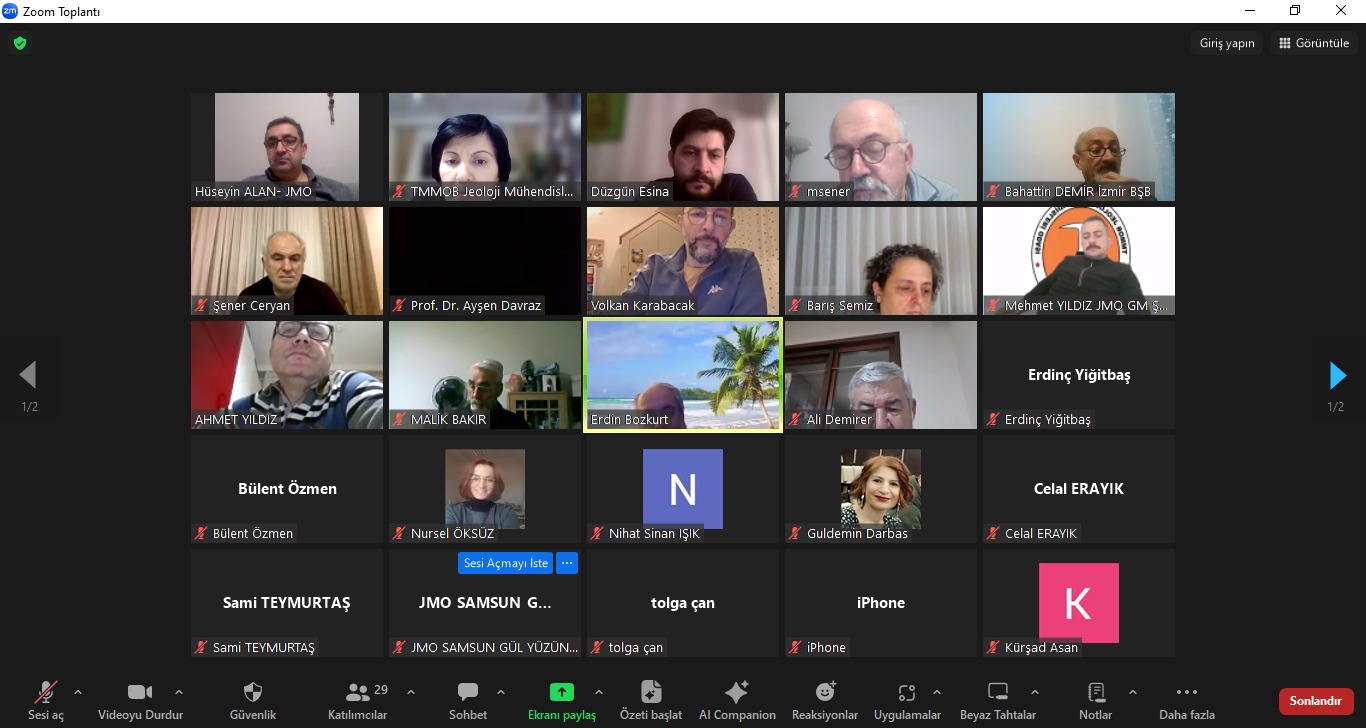Click the red Sonlandır end button
The width and height of the screenshot is (1366, 728).
1315,701
